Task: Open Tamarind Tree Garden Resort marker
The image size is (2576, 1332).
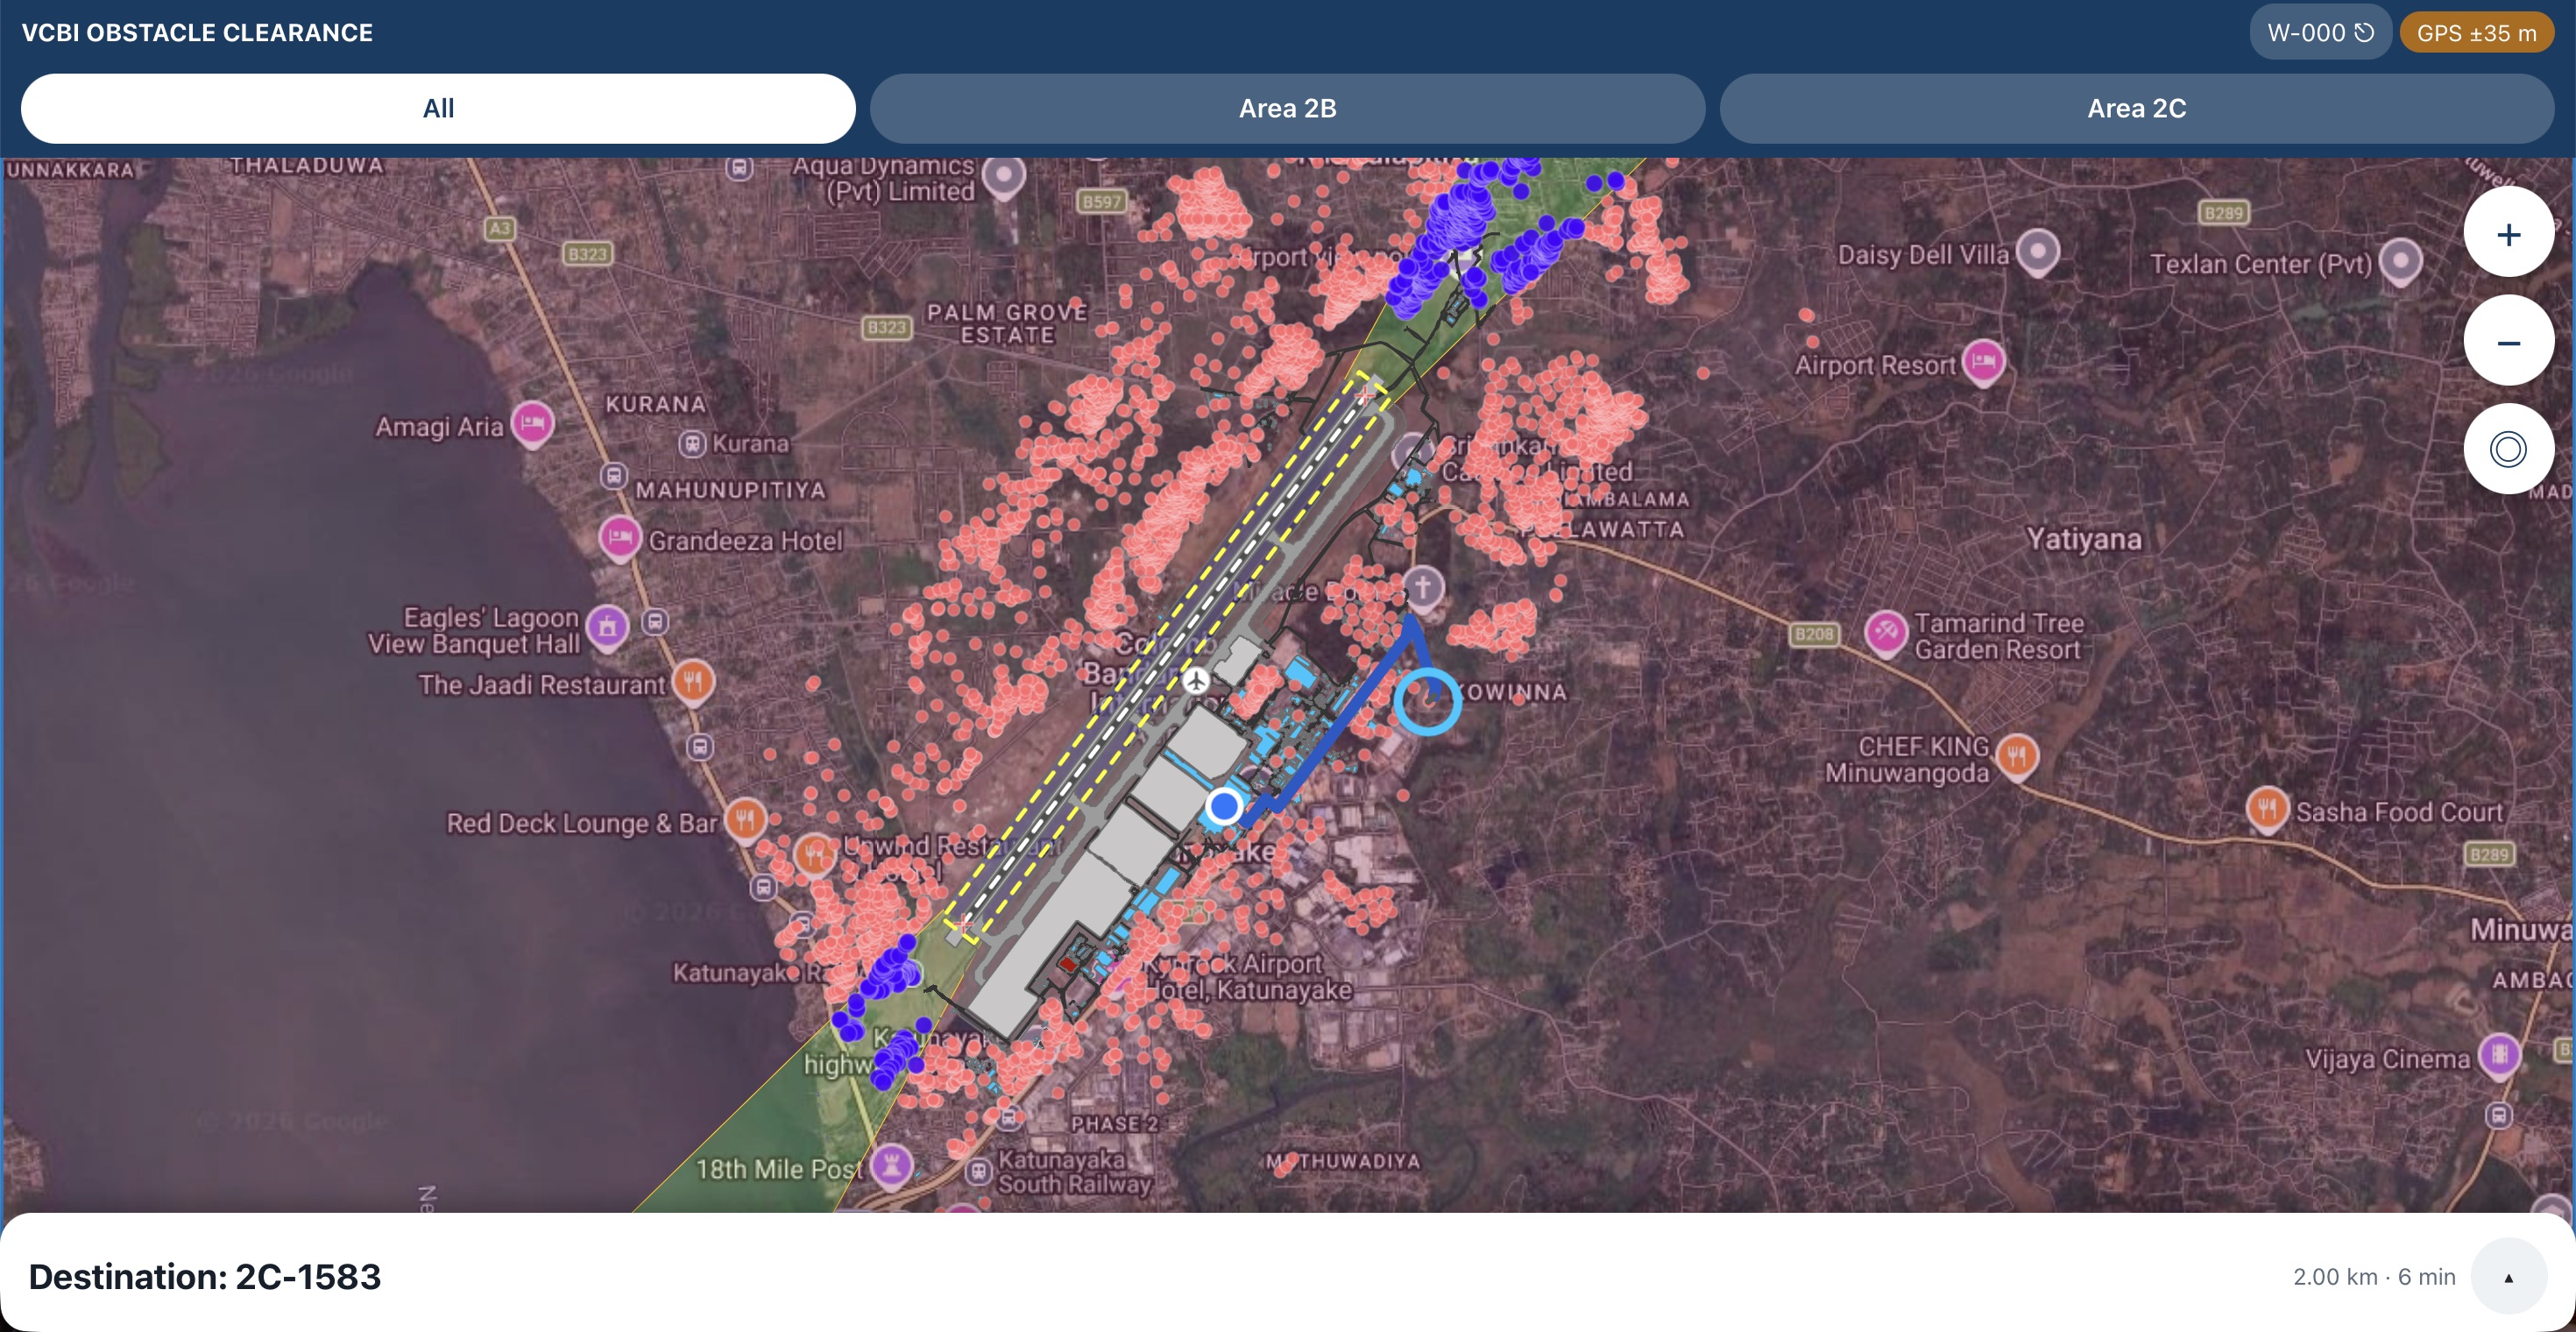Action: pyautogui.click(x=1886, y=633)
